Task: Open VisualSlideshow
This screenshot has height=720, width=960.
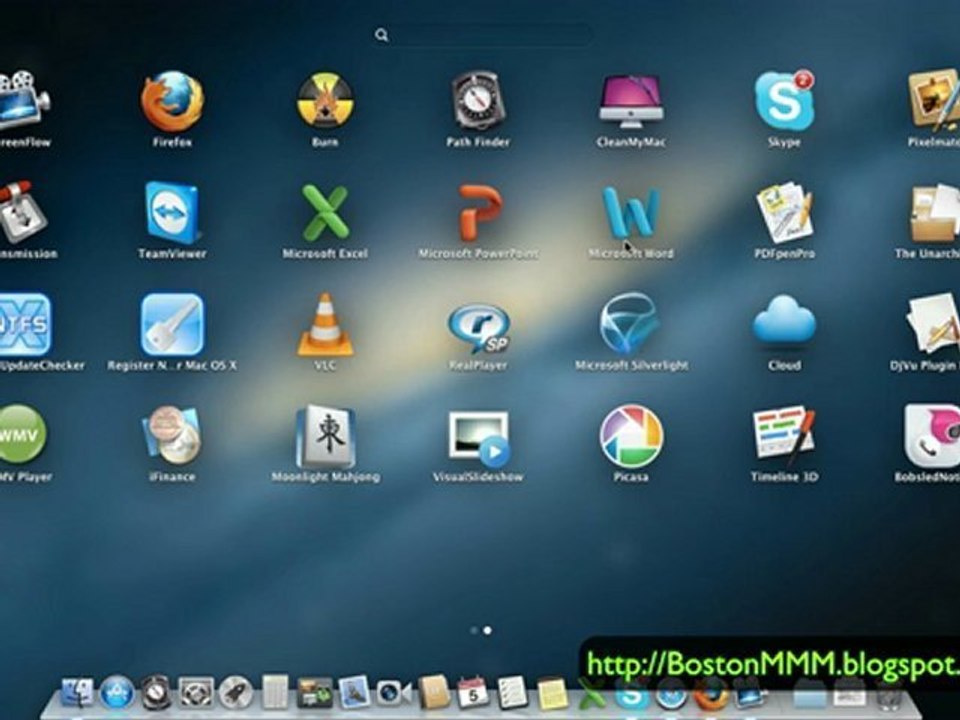Action: 478,438
